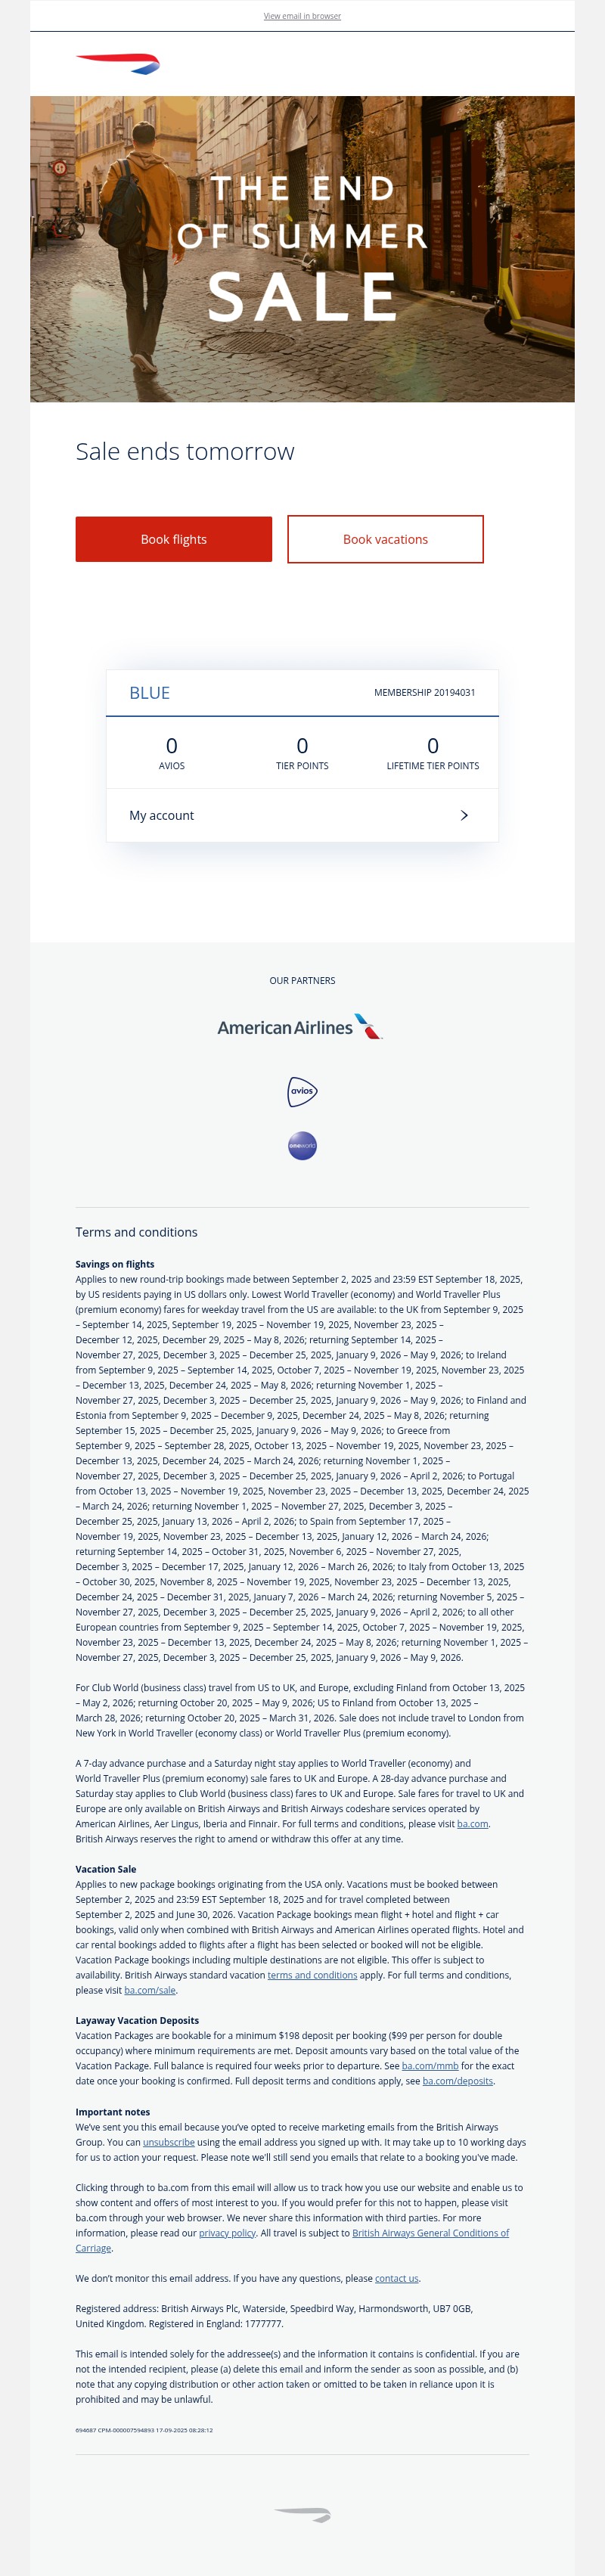Click the oneworld alliance logo
The image size is (605, 2576).
(x=302, y=1145)
